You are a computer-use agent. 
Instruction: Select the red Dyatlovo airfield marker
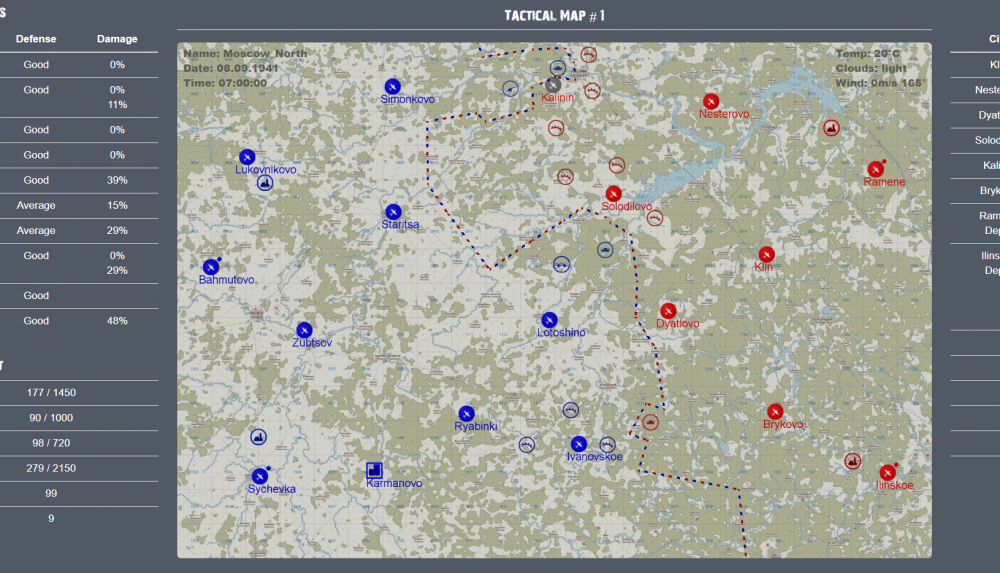tap(668, 311)
